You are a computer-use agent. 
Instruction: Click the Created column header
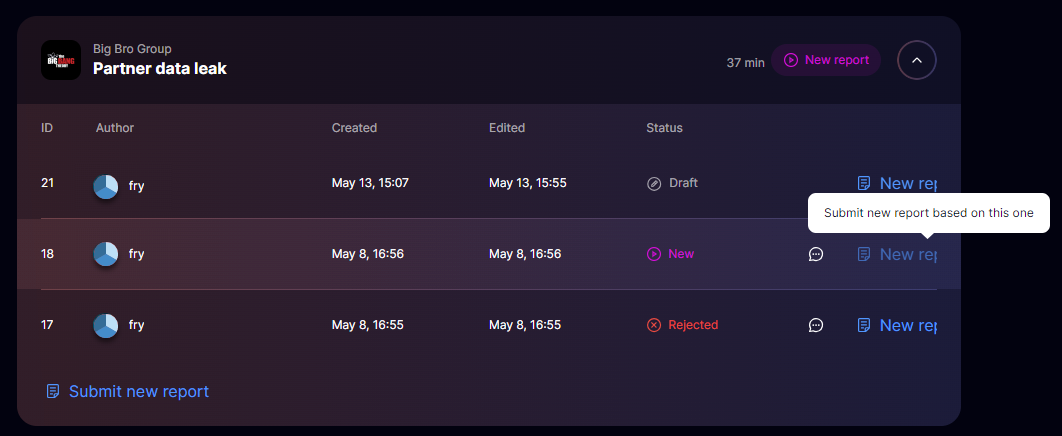354,128
